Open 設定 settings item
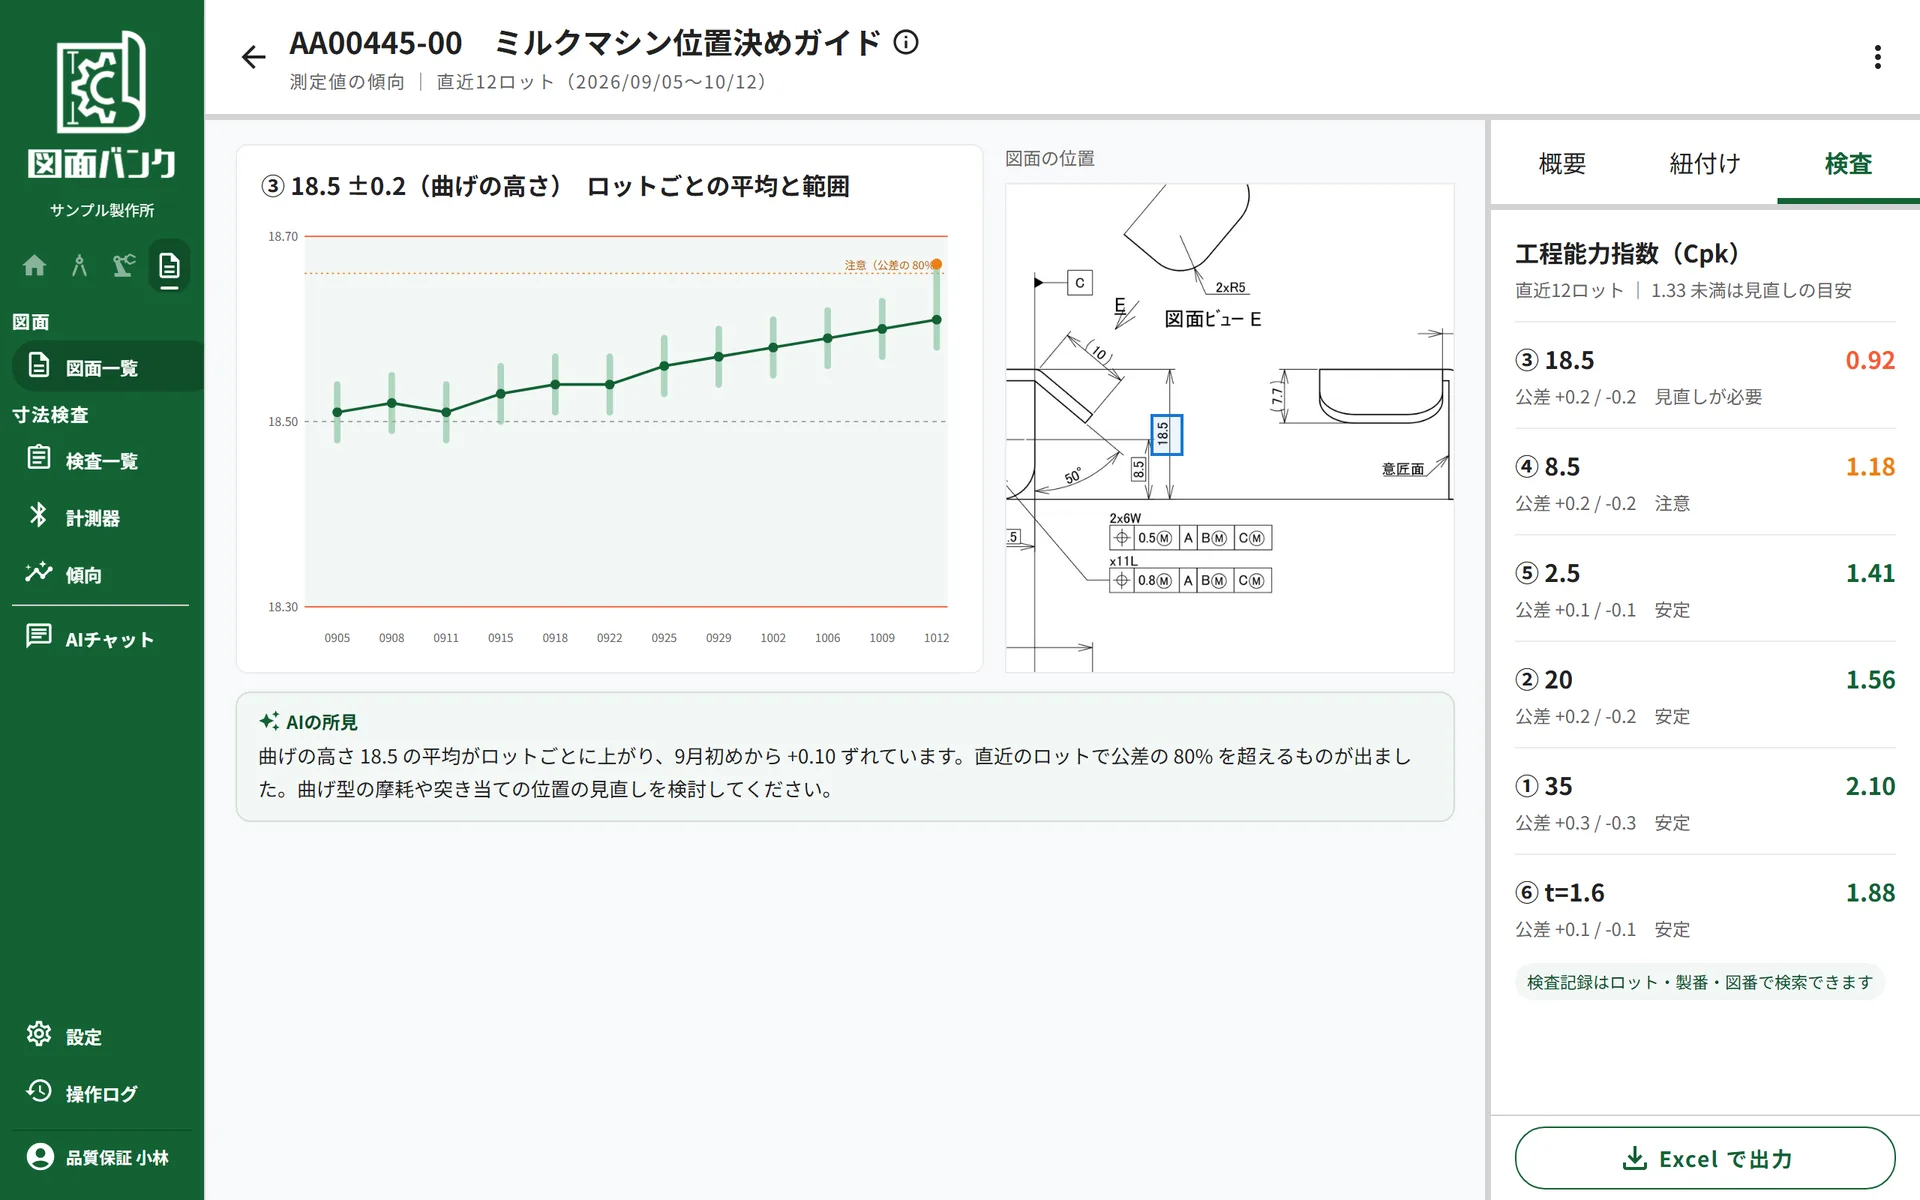 (x=100, y=1036)
